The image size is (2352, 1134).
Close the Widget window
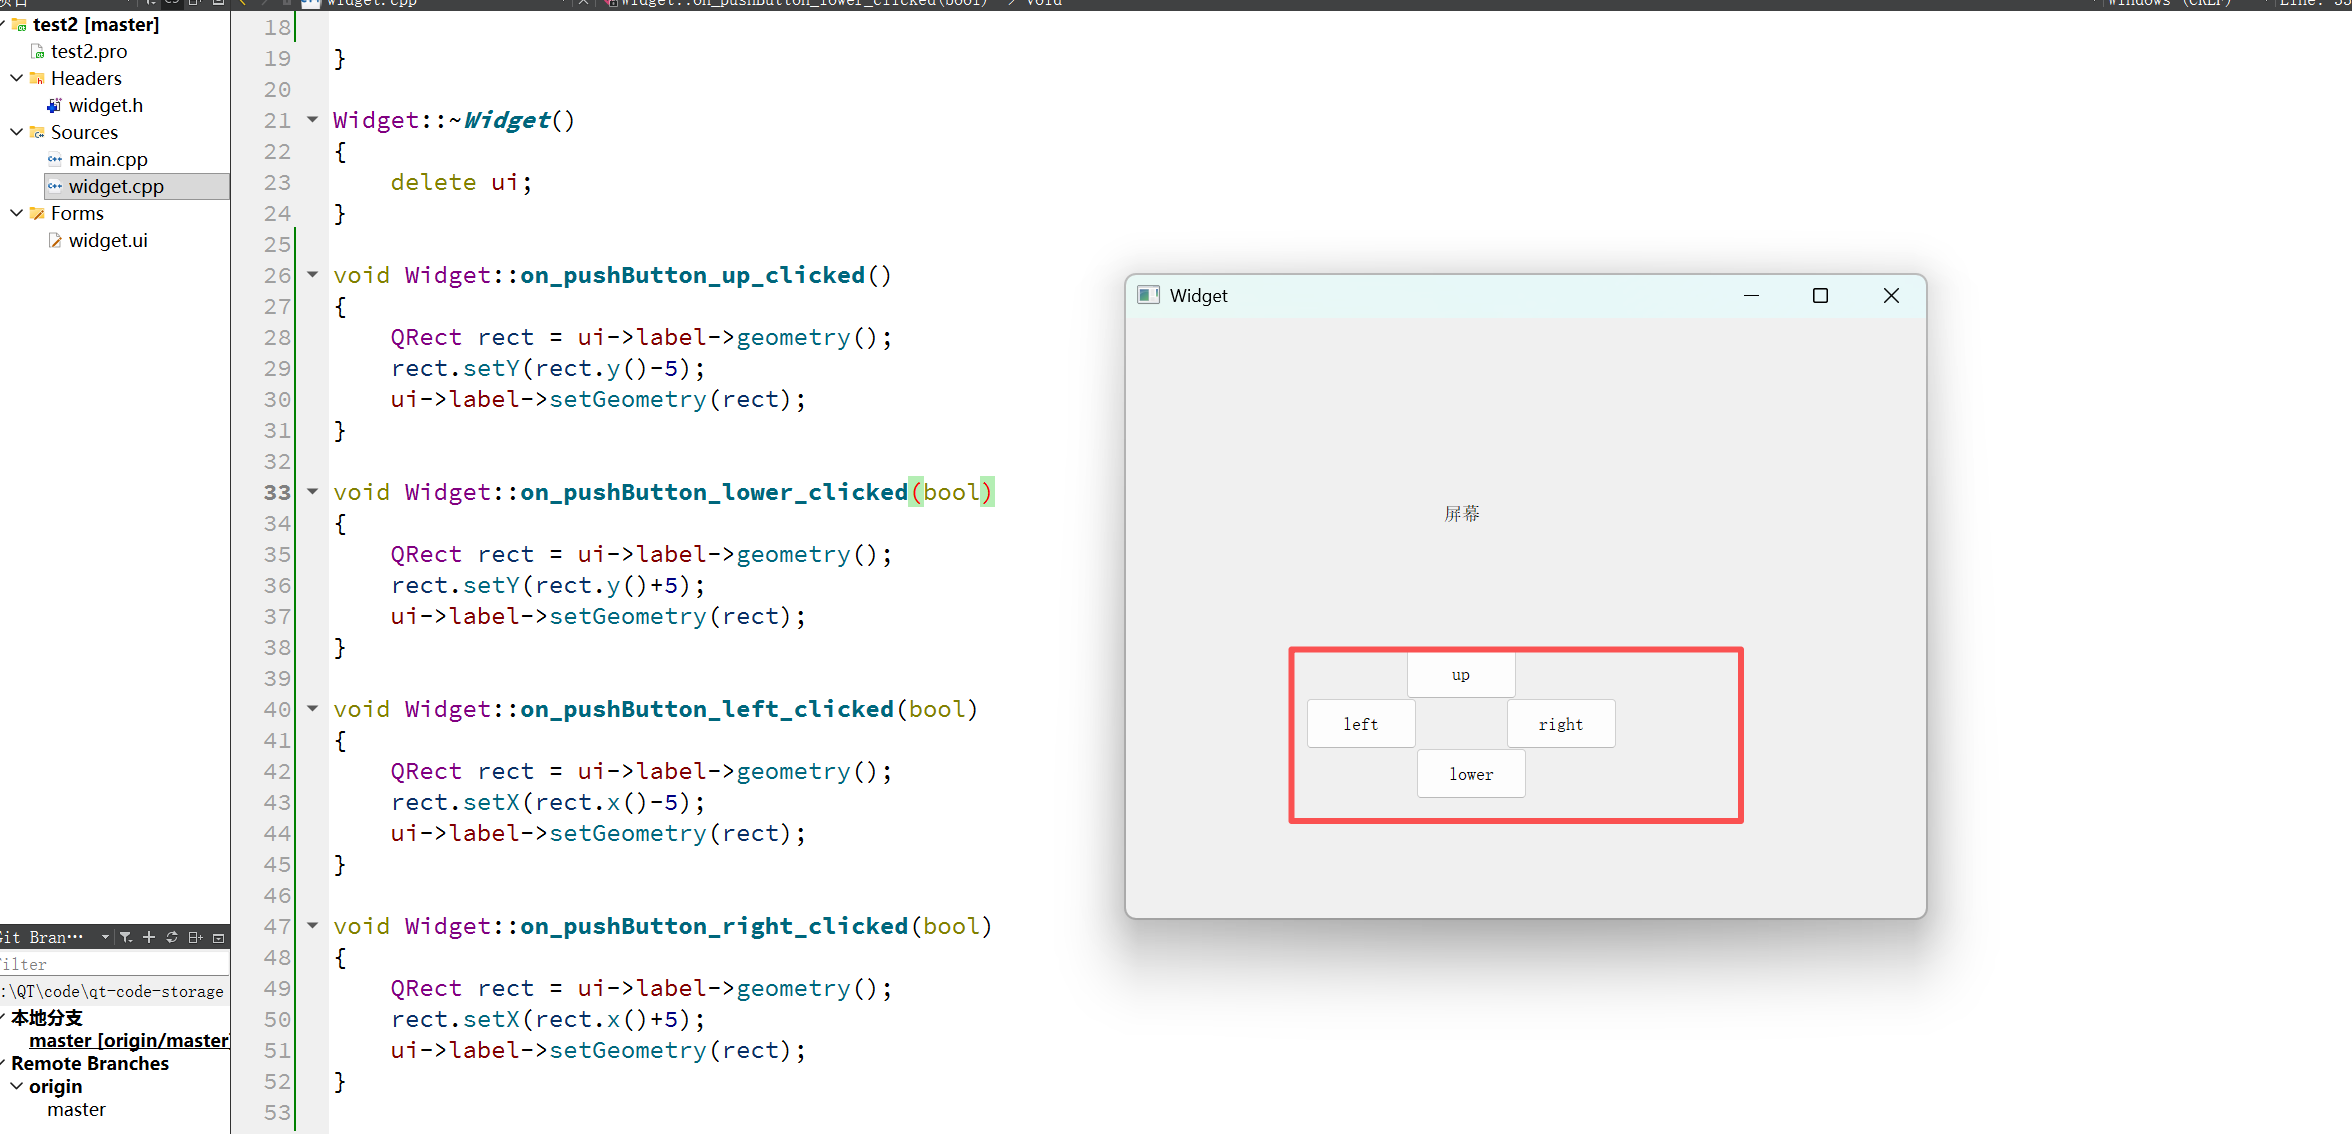pos(1891,295)
